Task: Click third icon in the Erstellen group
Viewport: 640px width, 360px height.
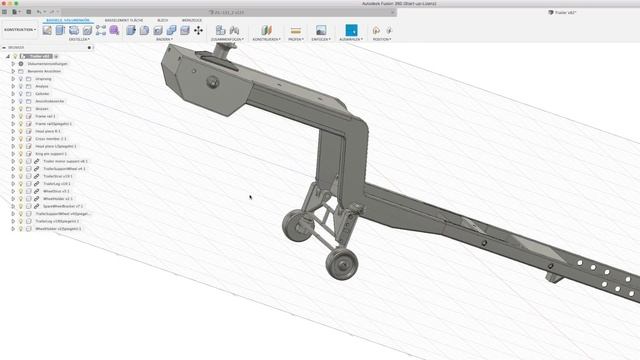Action: 74,30
